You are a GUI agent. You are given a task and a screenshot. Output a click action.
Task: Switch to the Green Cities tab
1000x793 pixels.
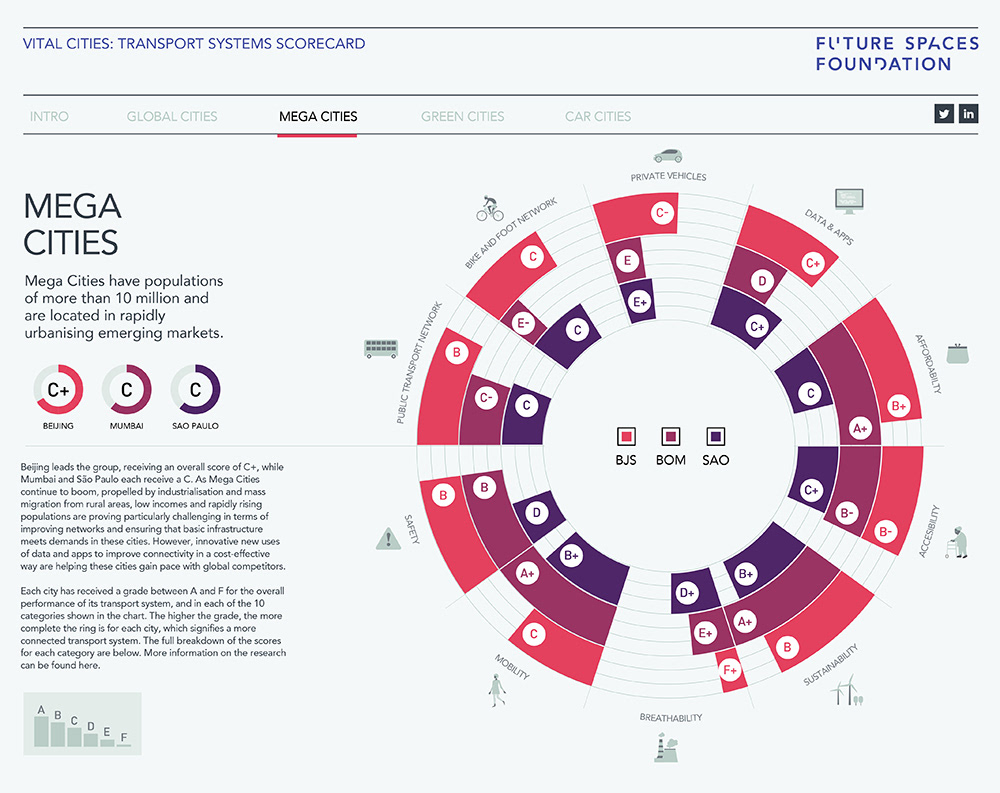coord(463,116)
